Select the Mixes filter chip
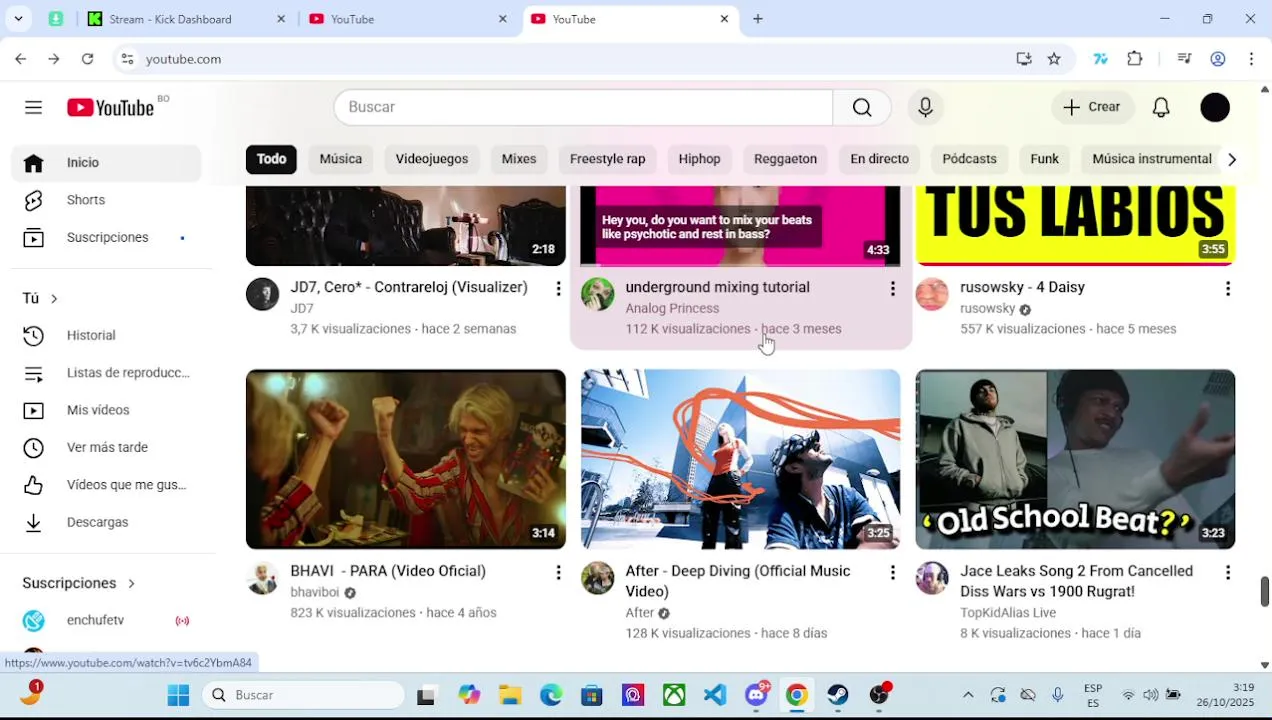Image resolution: width=1272 pixels, height=720 pixels. pos(519,159)
